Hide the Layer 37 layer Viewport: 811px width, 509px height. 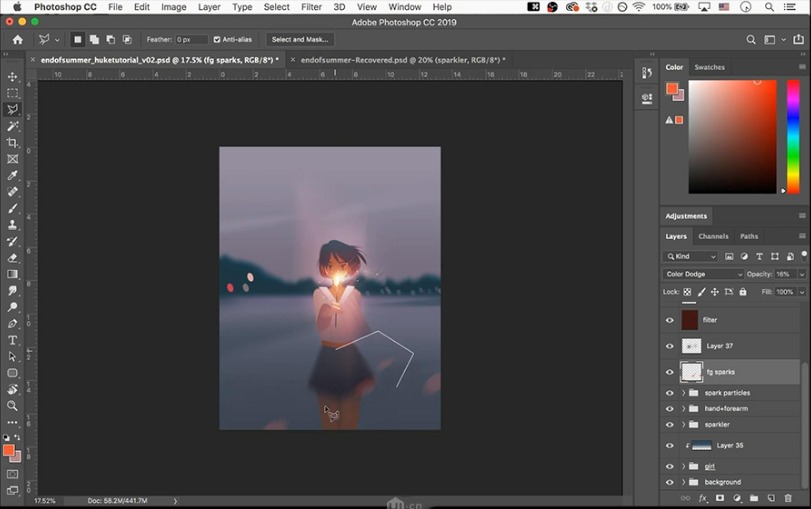point(670,346)
